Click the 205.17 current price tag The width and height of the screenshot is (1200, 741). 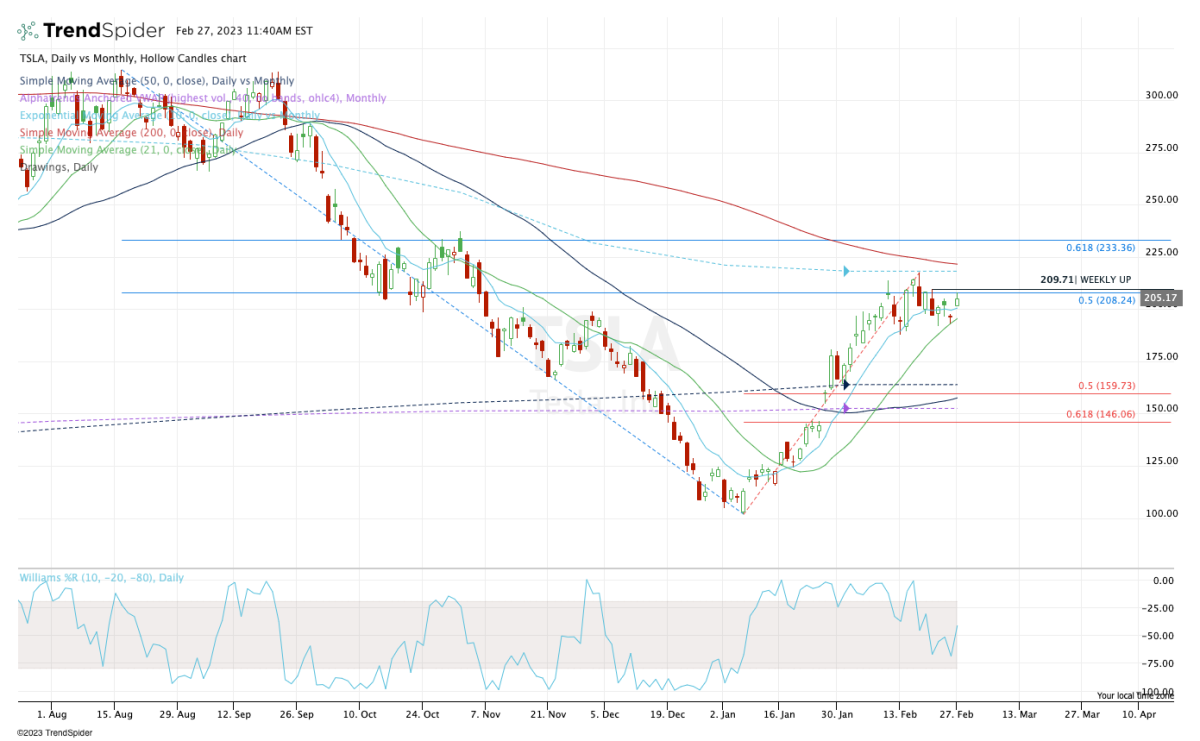tap(1165, 297)
